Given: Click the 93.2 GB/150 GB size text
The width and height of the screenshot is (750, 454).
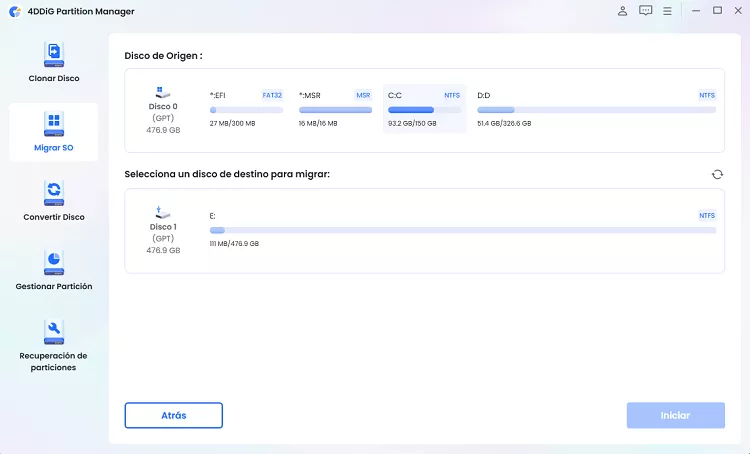Looking at the screenshot, I should 412,123.
